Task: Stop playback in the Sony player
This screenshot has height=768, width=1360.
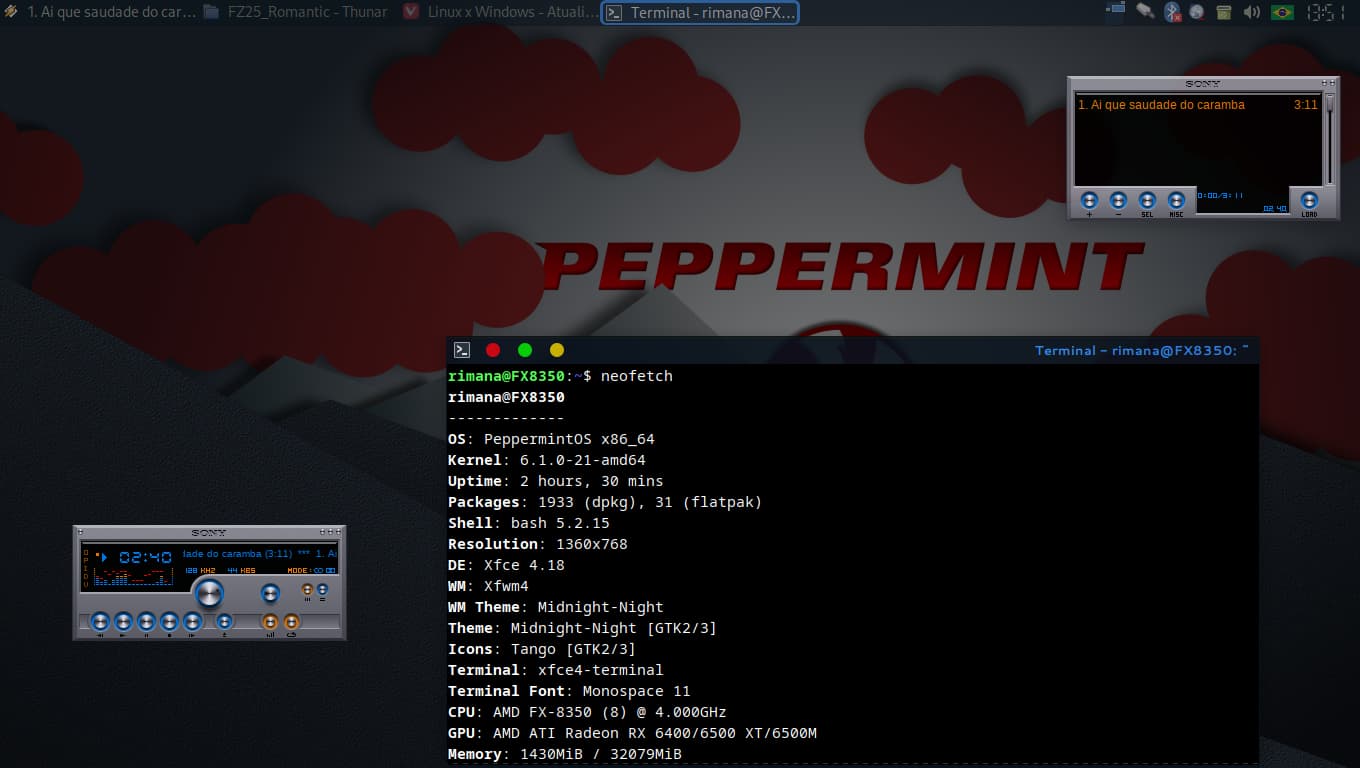Action: 169,622
